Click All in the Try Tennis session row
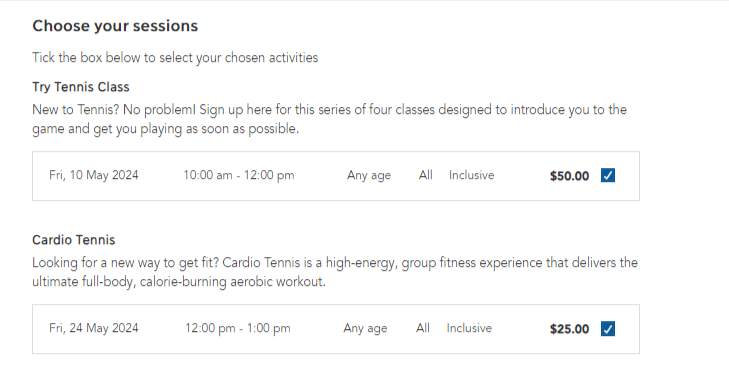Screen dimensions: 729x367 pos(425,175)
